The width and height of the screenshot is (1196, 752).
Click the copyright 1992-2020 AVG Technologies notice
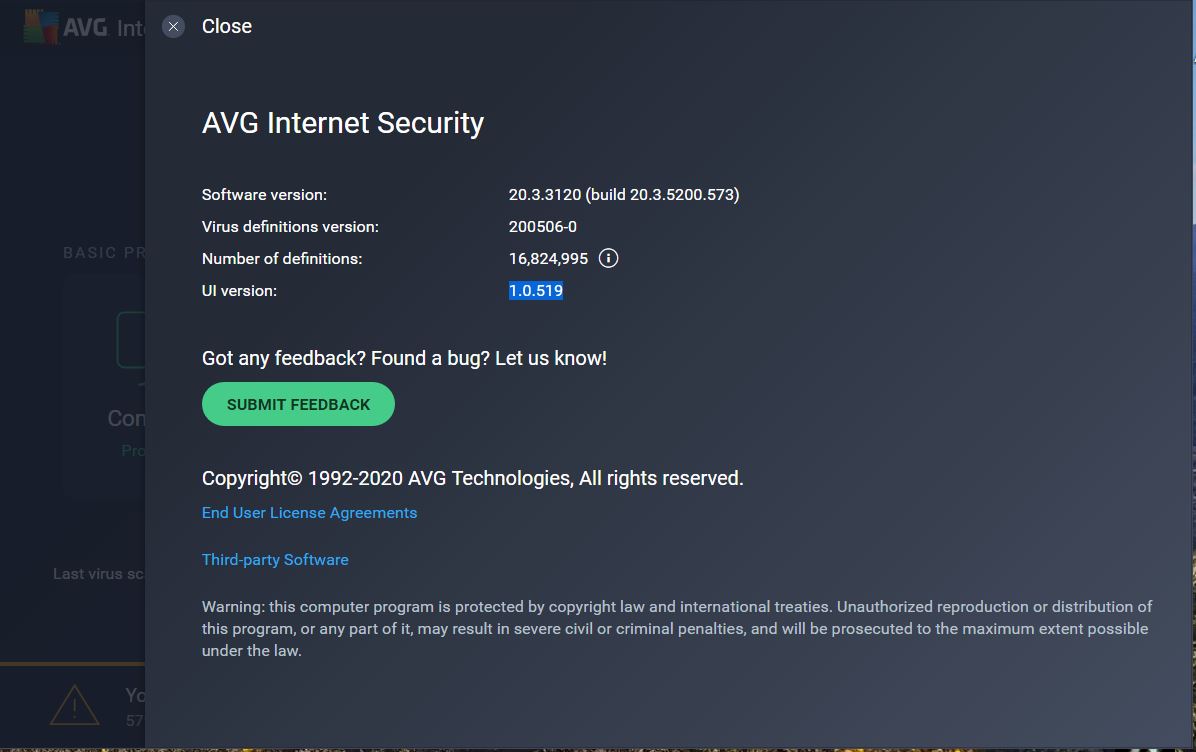472,477
